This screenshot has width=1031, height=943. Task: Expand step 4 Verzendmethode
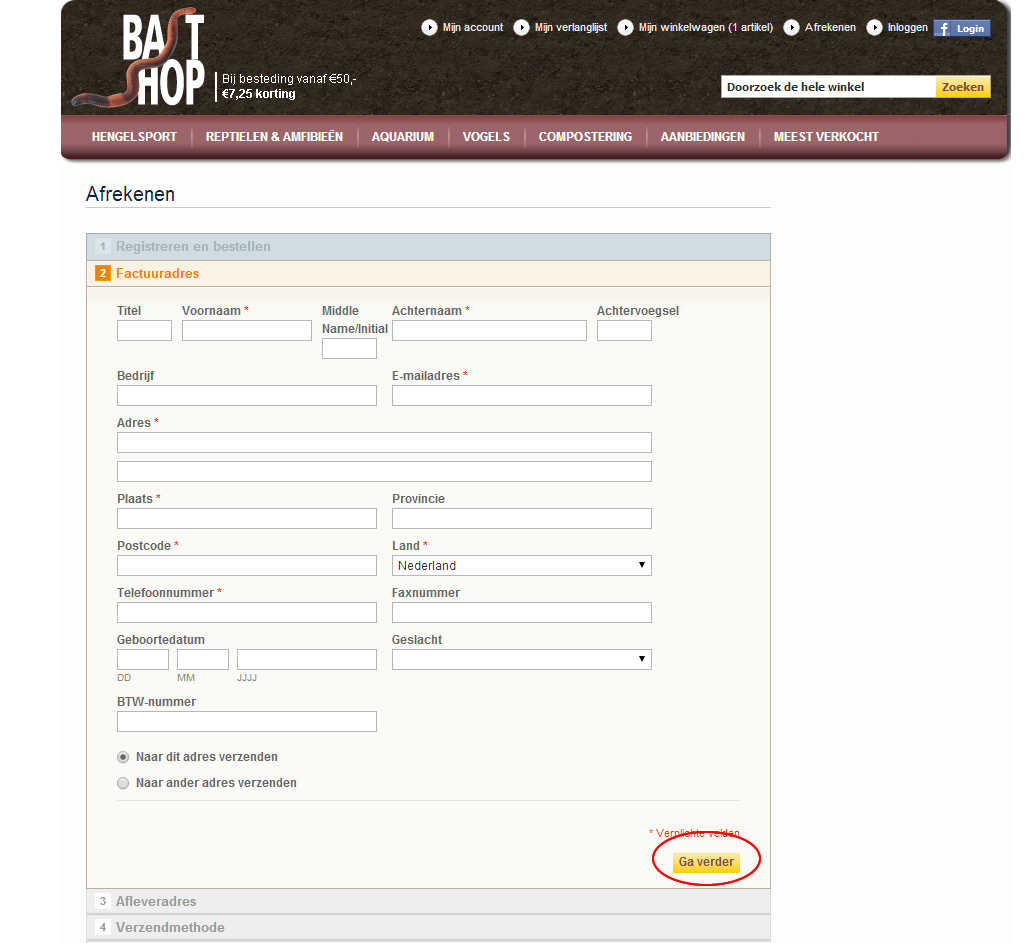tap(428, 927)
